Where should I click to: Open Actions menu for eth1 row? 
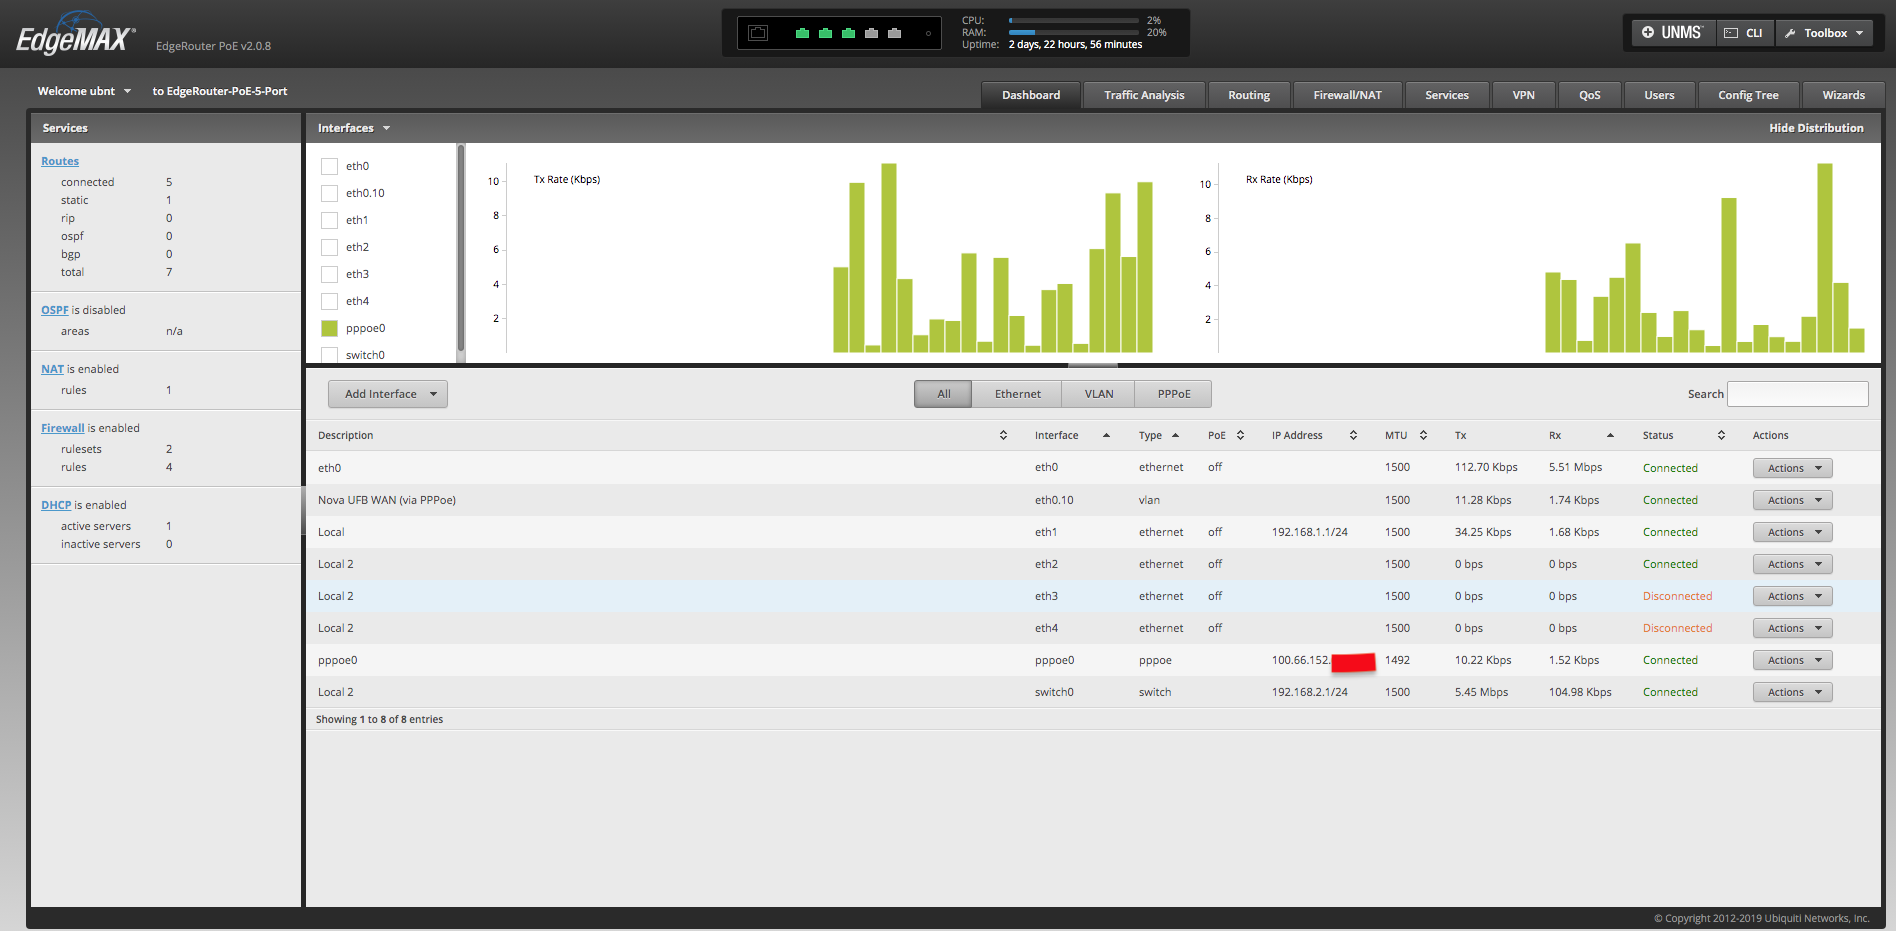tap(1792, 532)
